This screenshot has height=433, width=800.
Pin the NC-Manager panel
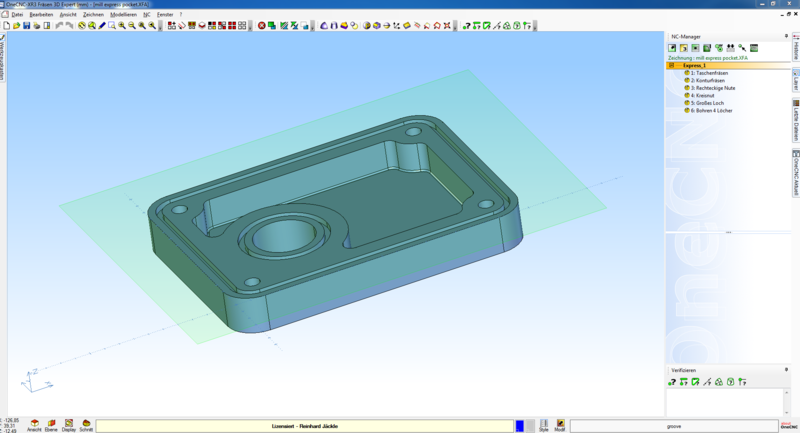[x=786, y=36]
